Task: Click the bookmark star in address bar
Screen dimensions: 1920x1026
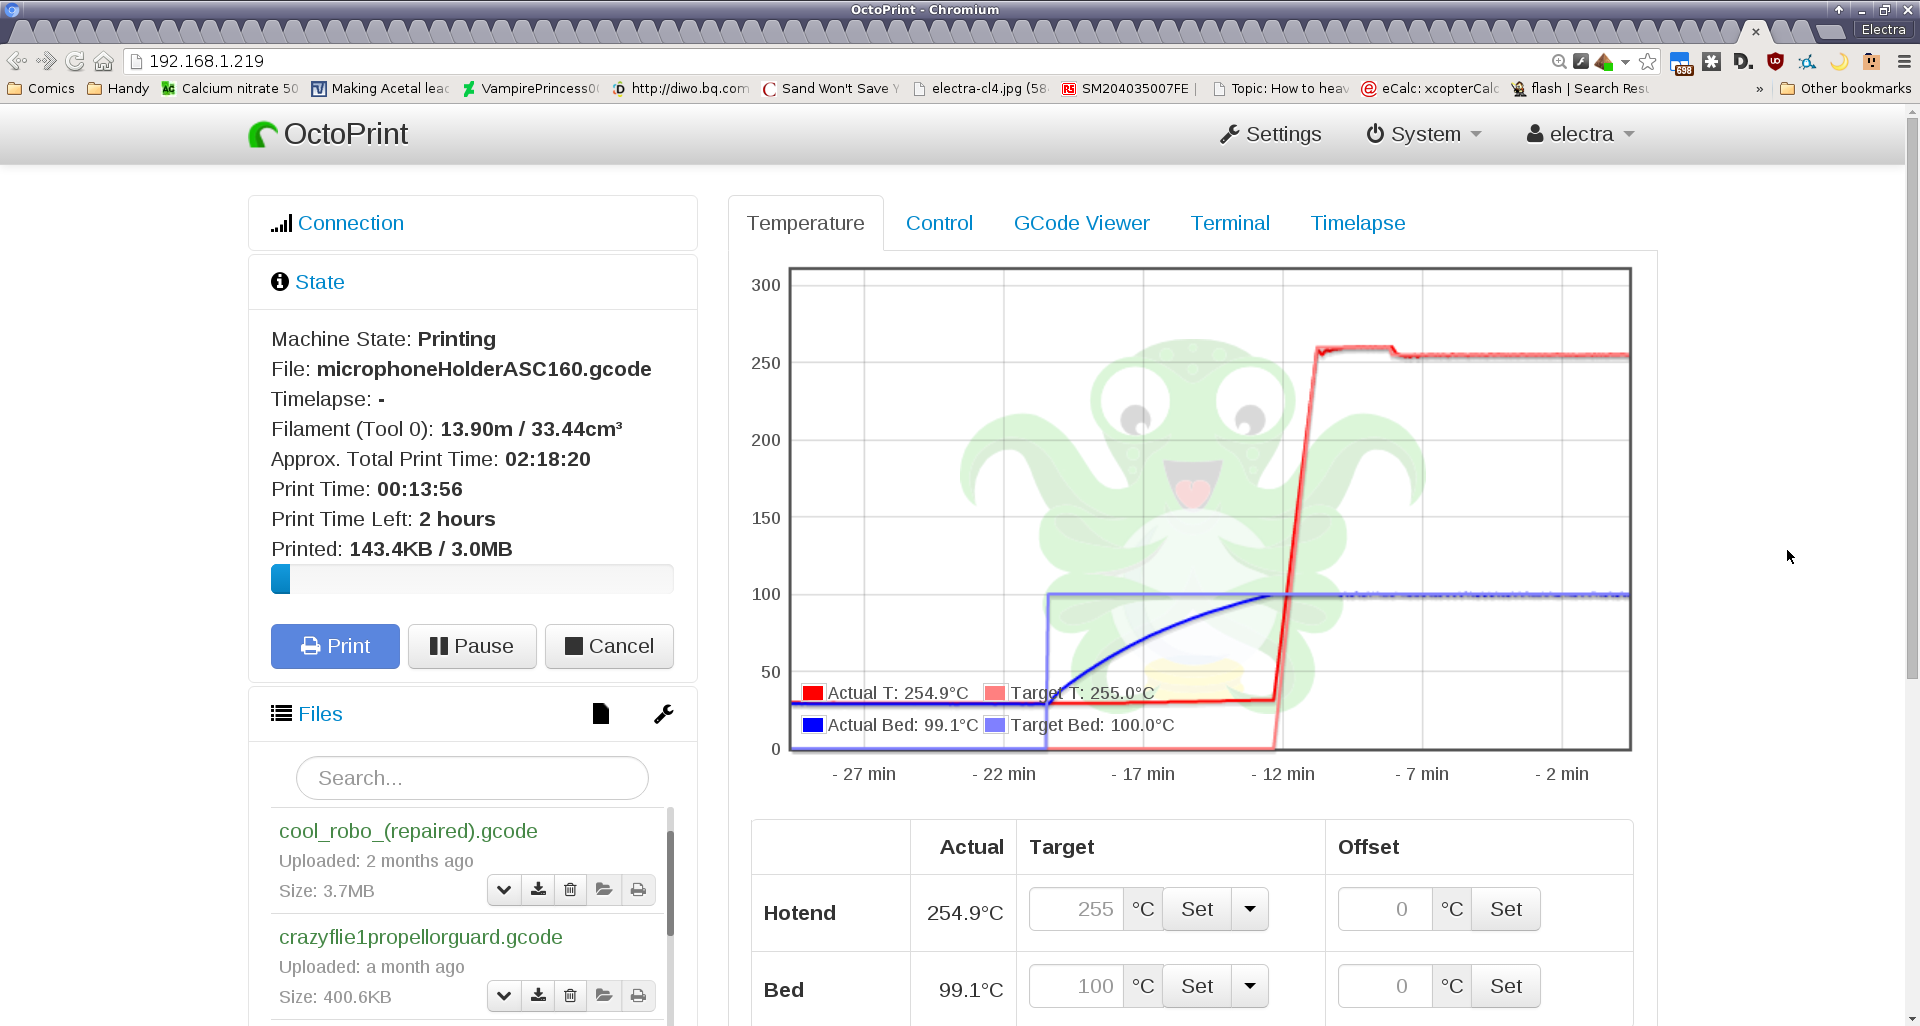Action: click(x=1648, y=62)
